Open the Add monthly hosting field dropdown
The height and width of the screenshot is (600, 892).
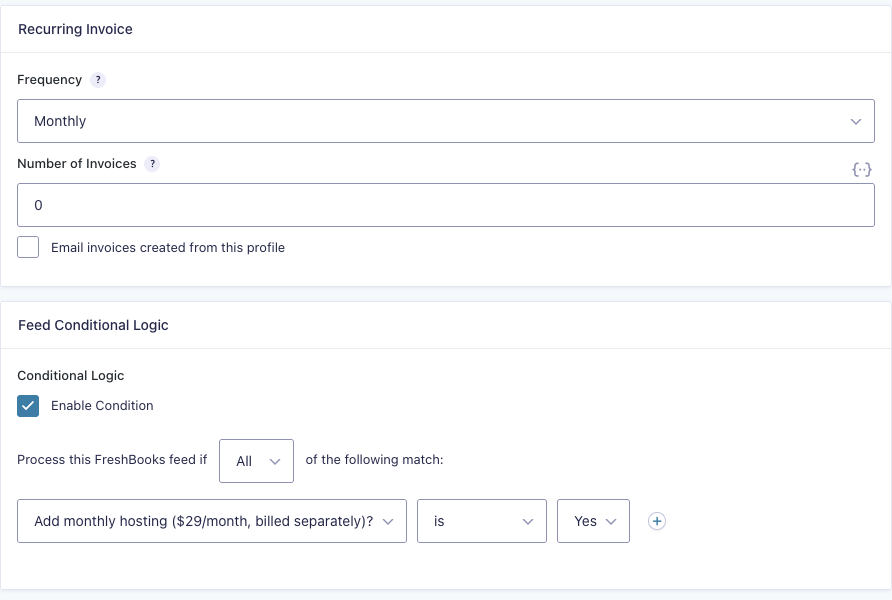212,521
